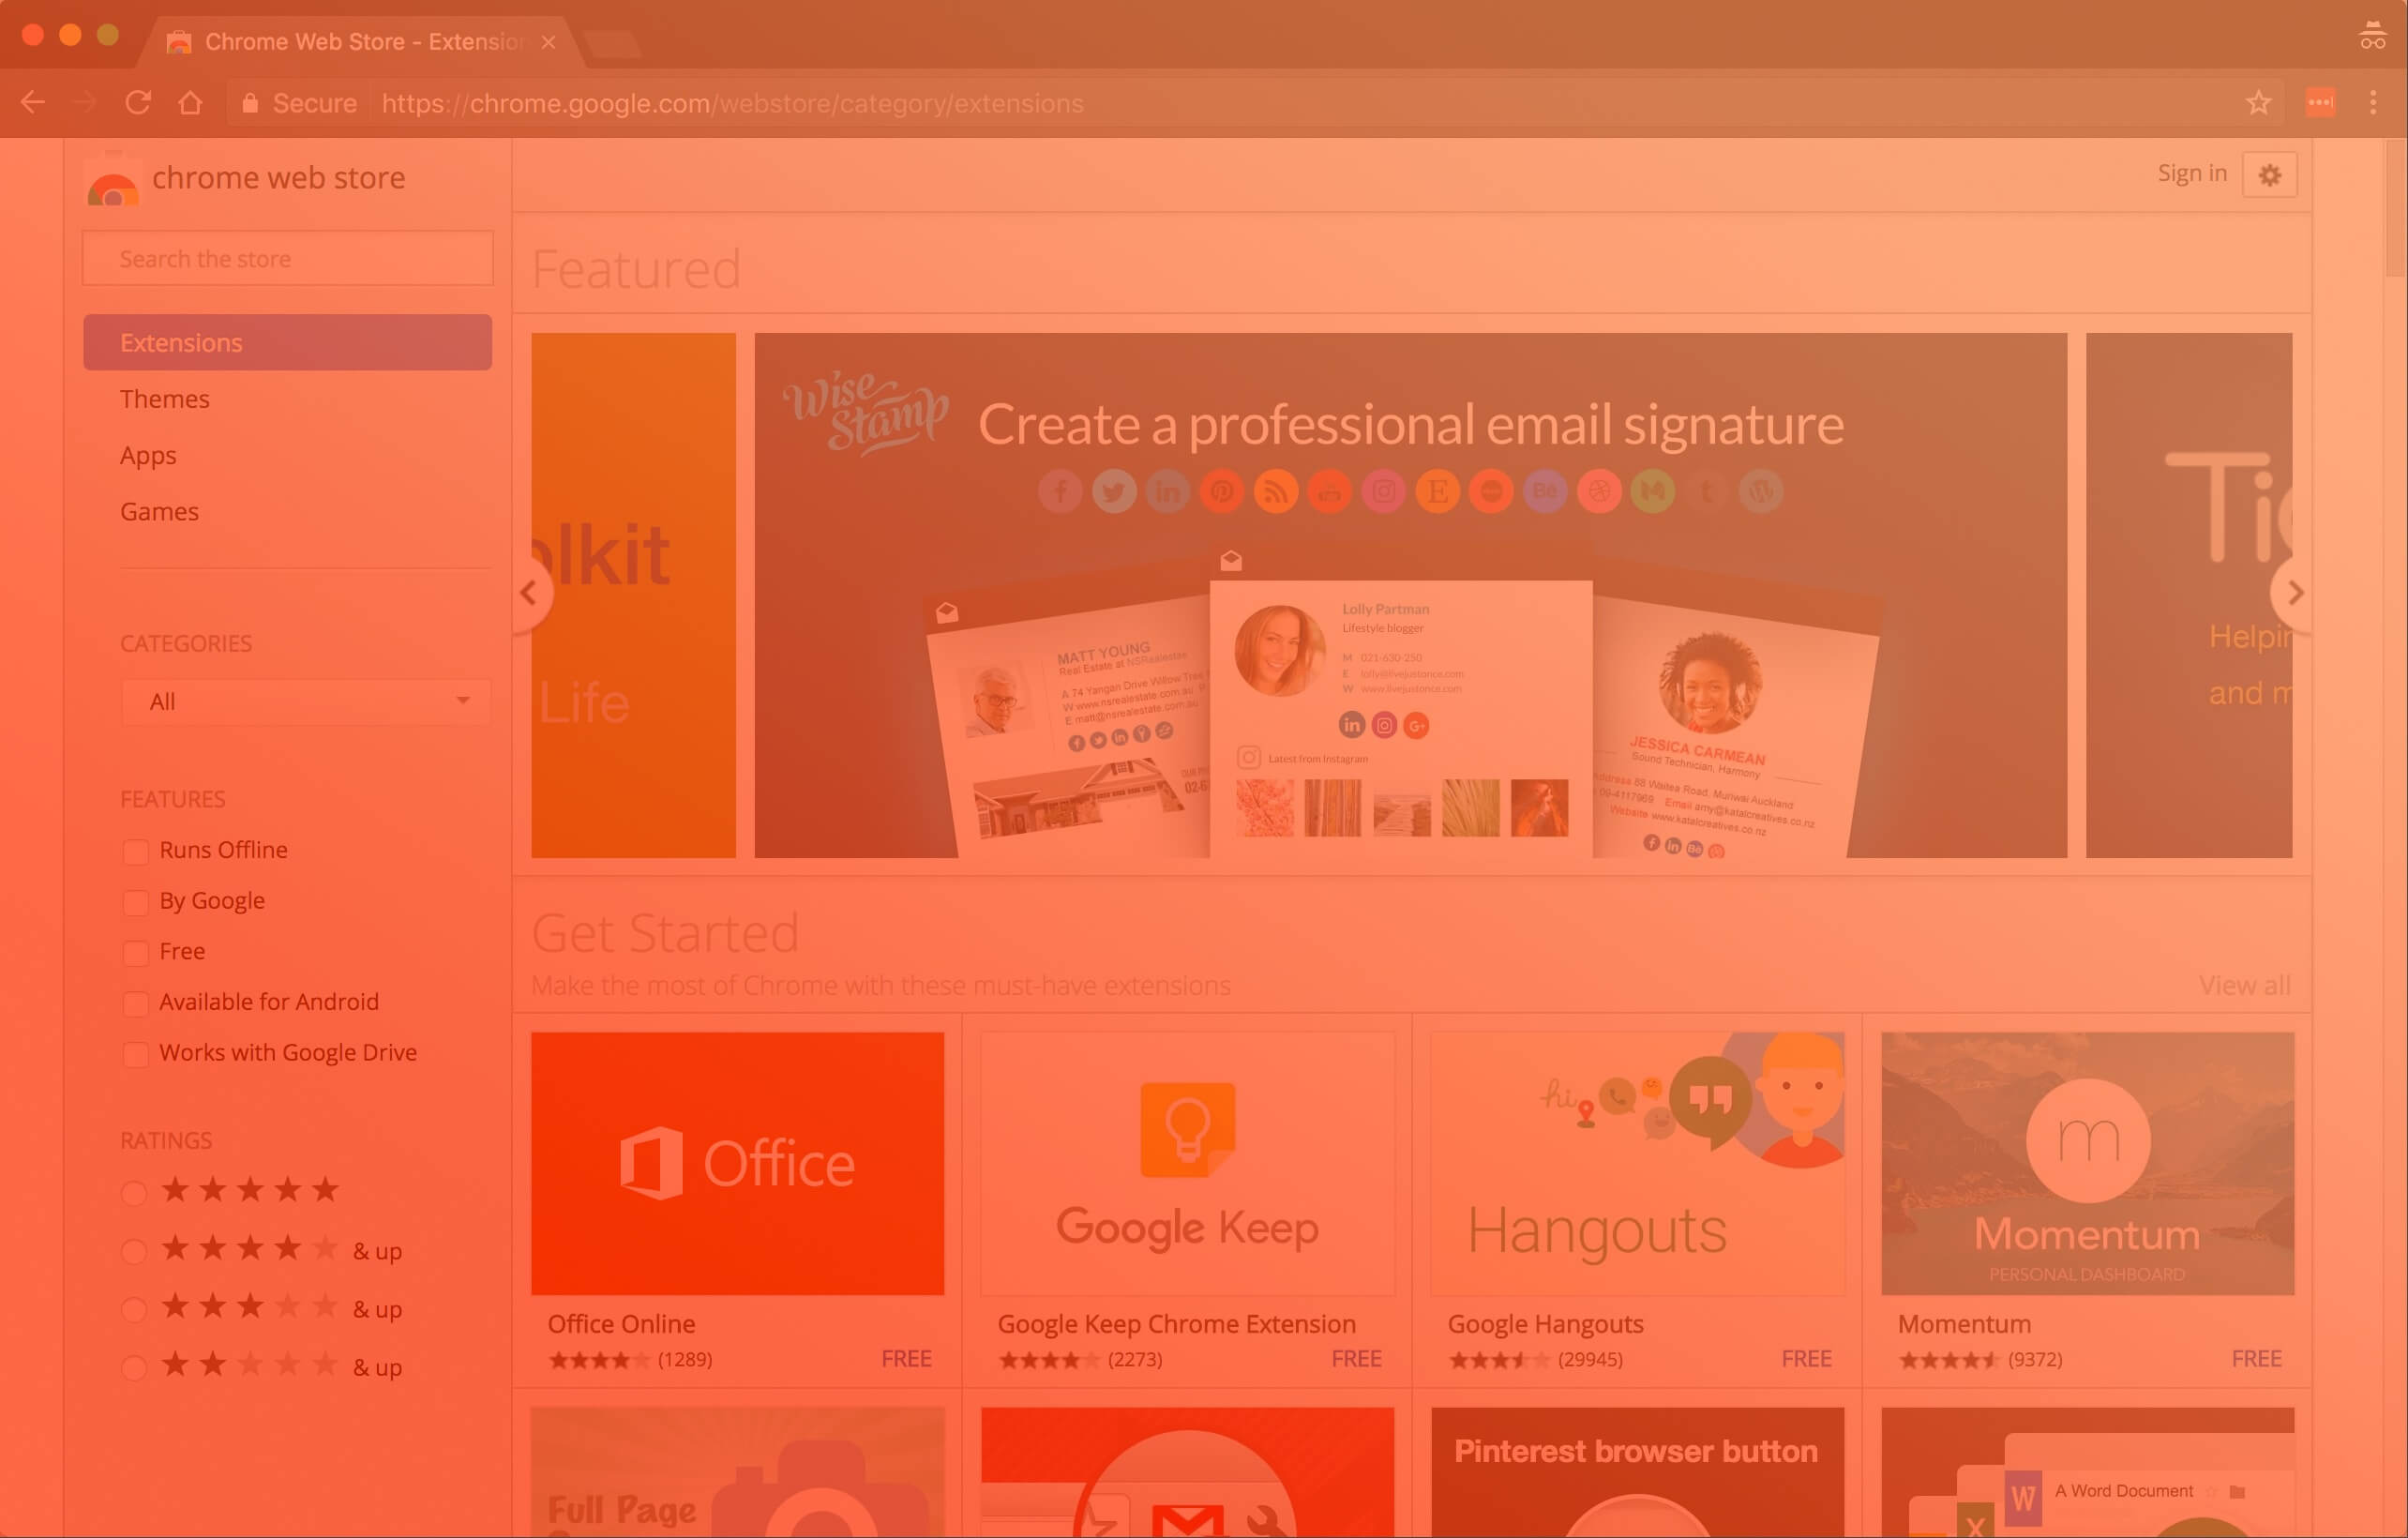Enable the By Google filter checkbox
The width and height of the screenshot is (2408, 1538).
[x=135, y=900]
